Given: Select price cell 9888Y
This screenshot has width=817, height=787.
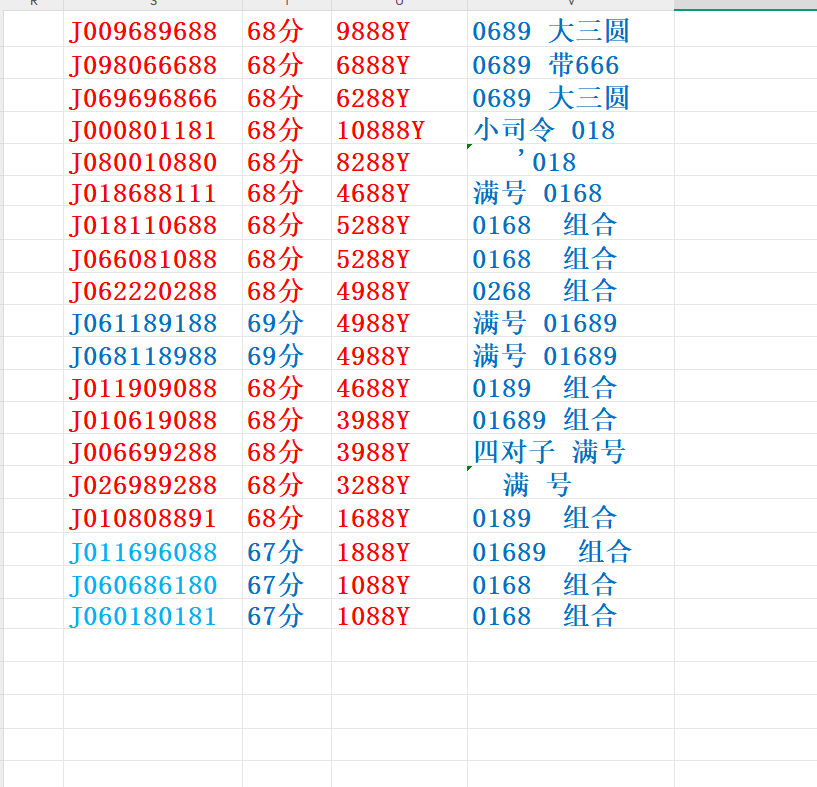Looking at the screenshot, I should 400,29.
